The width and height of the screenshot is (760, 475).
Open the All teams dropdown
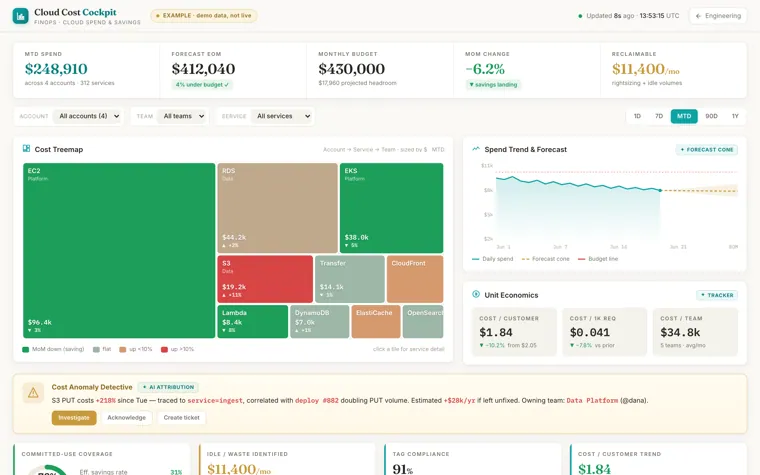183,116
